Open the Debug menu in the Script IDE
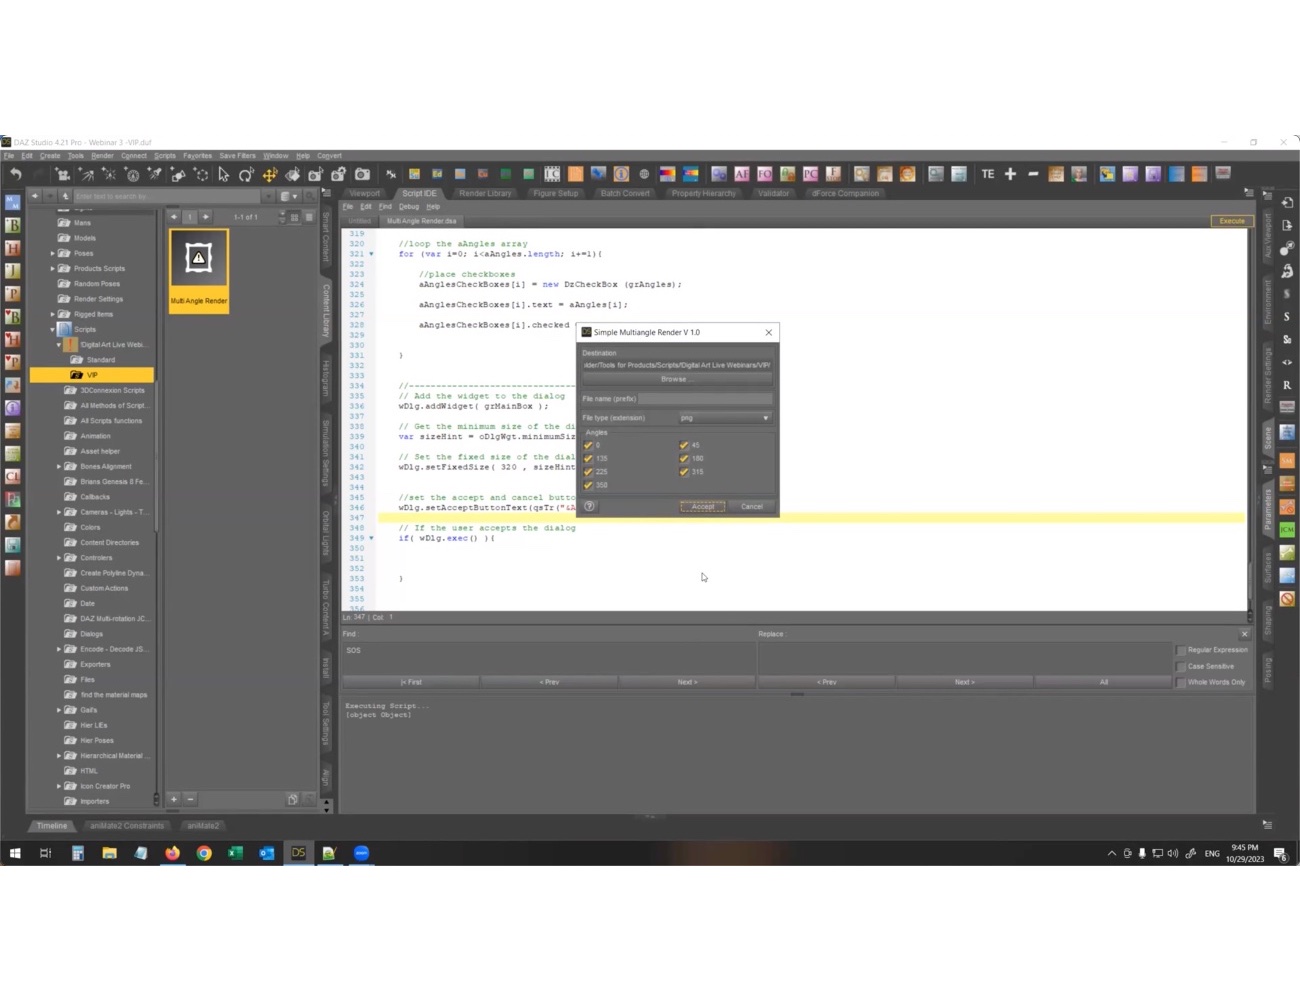1300x1000 pixels. (408, 206)
